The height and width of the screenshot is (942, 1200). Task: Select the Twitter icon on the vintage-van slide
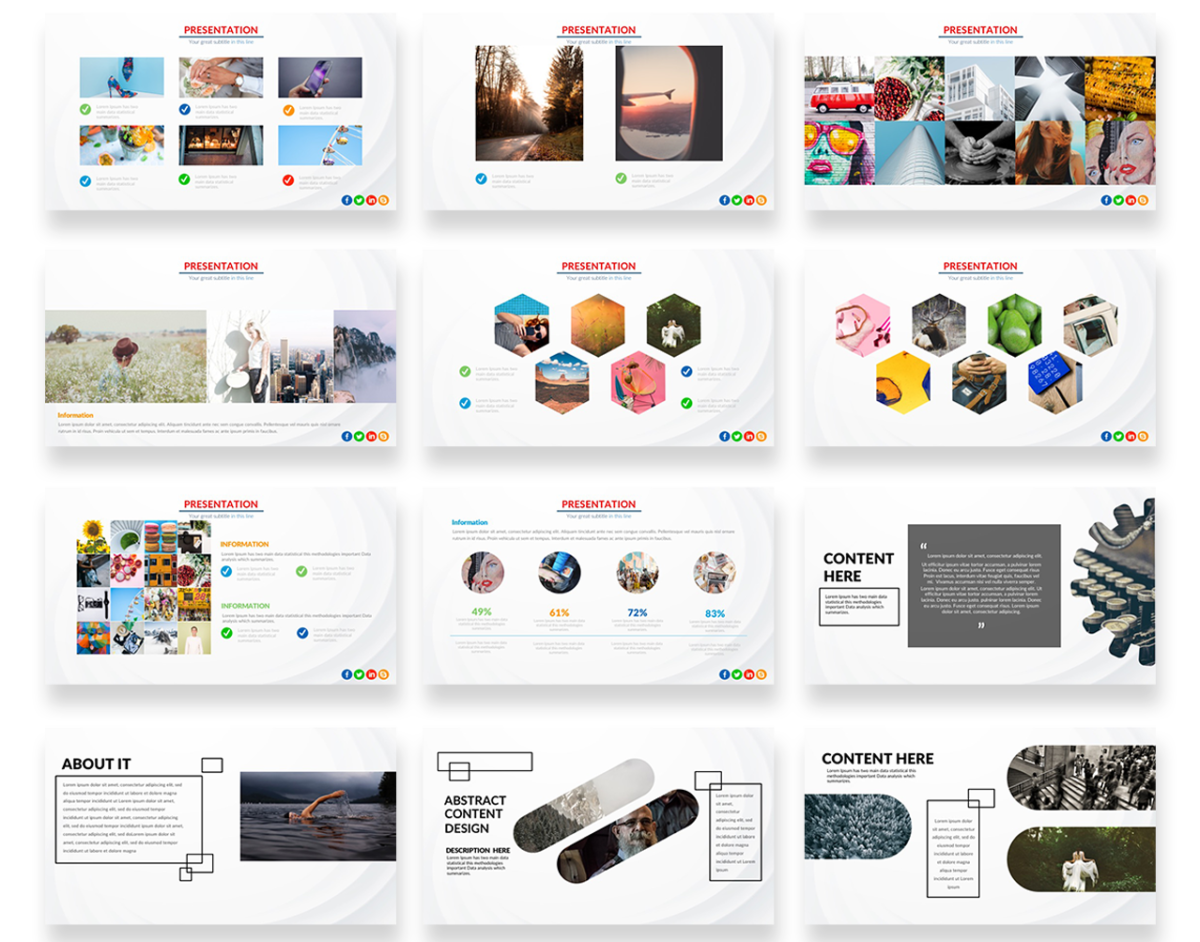coord(1117,199)
